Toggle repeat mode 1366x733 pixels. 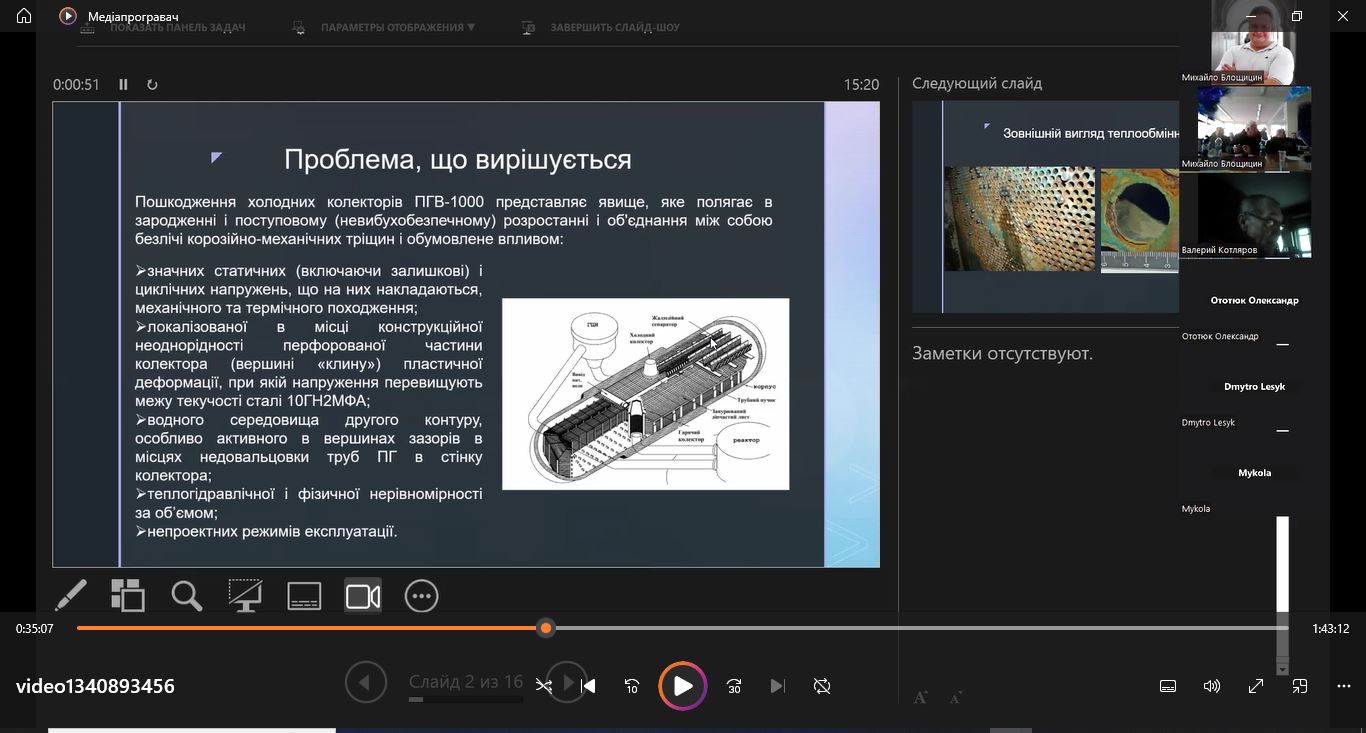(822, 686)
